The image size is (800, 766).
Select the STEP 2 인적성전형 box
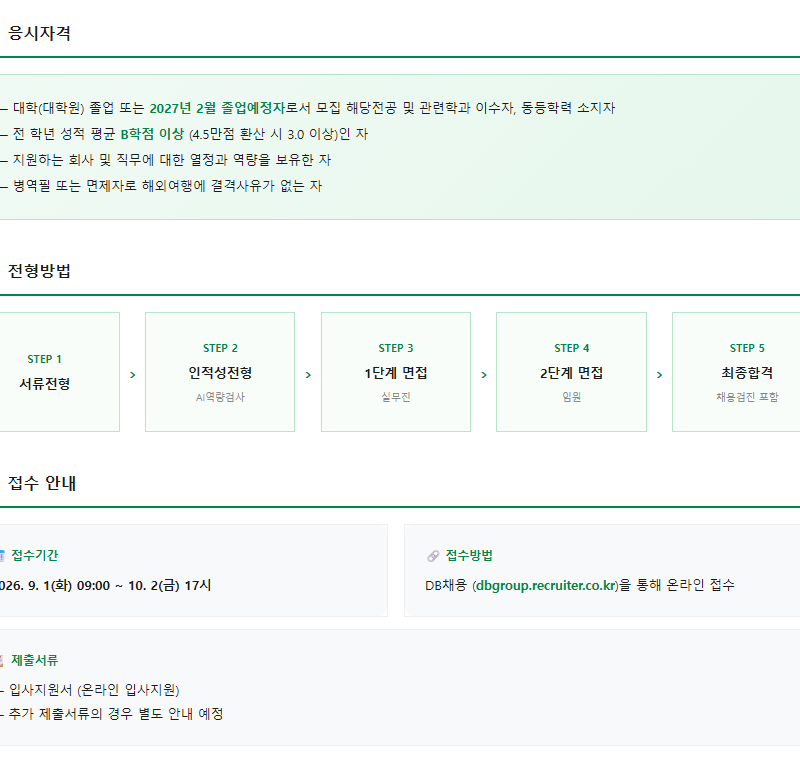point(220,372)
